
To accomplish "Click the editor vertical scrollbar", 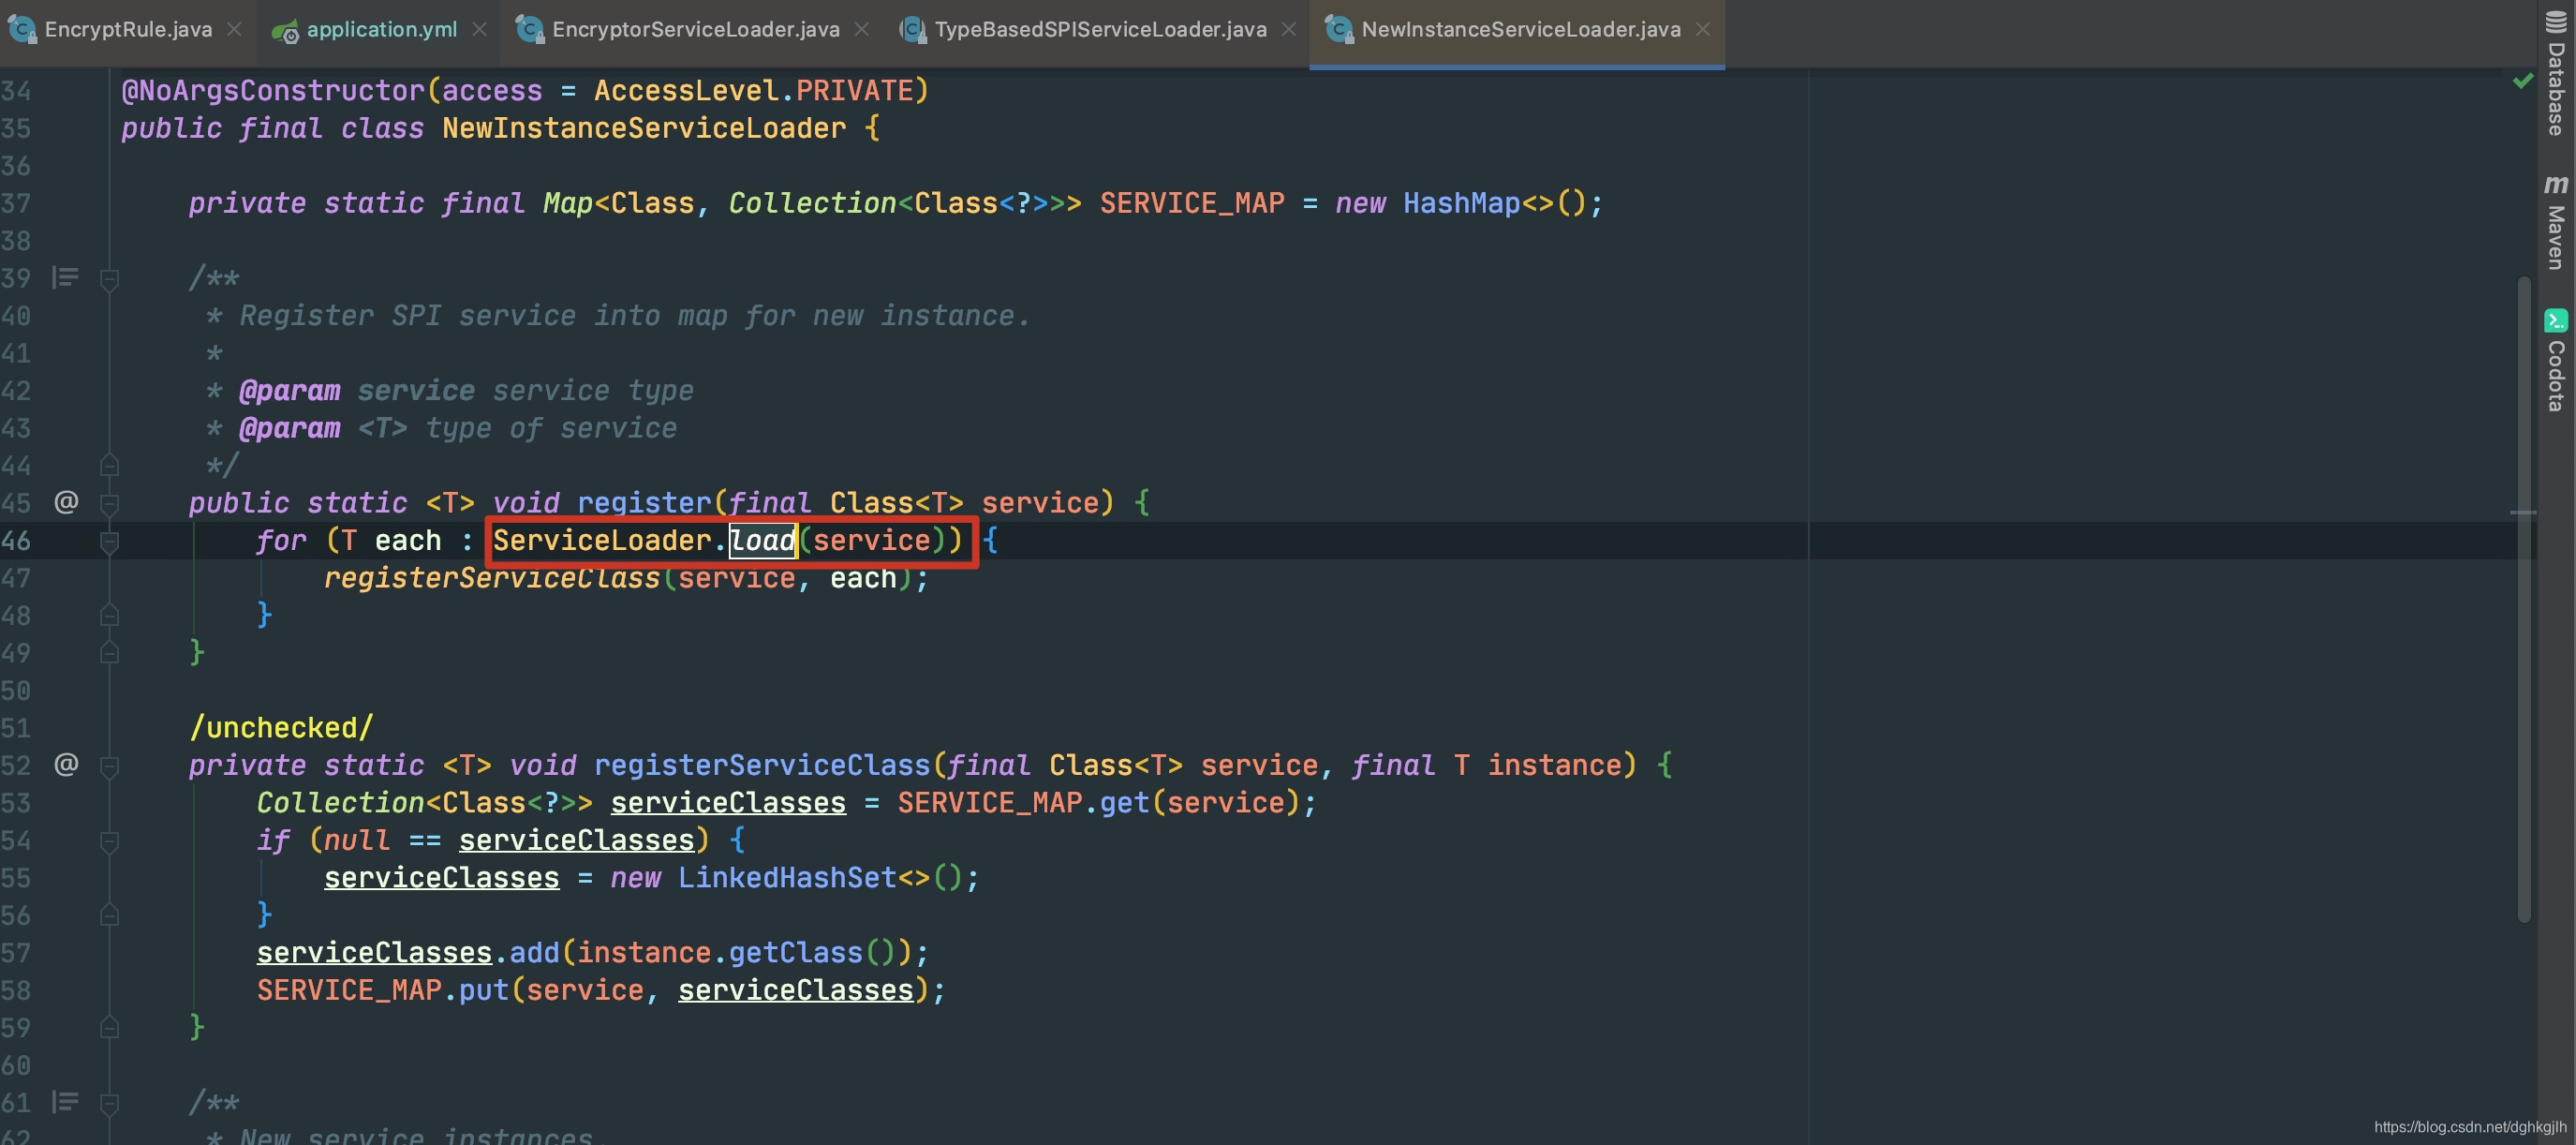I will click(2523, 598).
